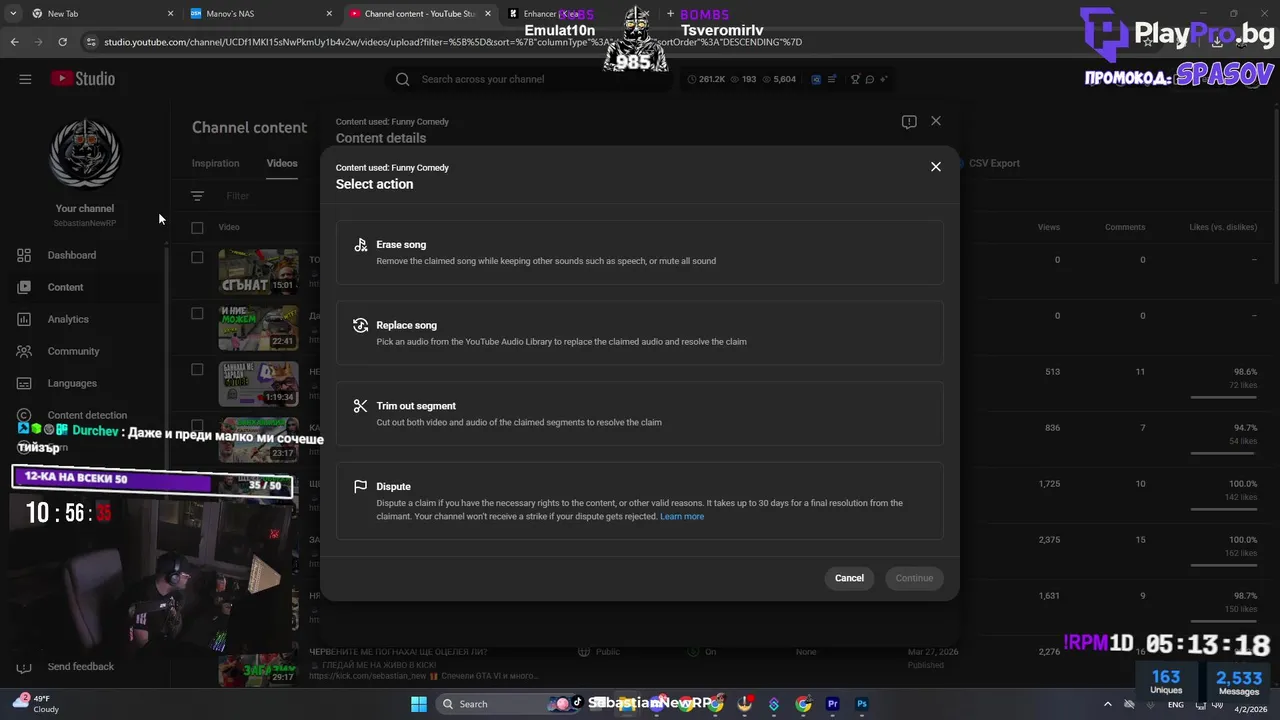Check the box for the 1:19:34 video
This screenshot has height=720, width=1280.
197,369
